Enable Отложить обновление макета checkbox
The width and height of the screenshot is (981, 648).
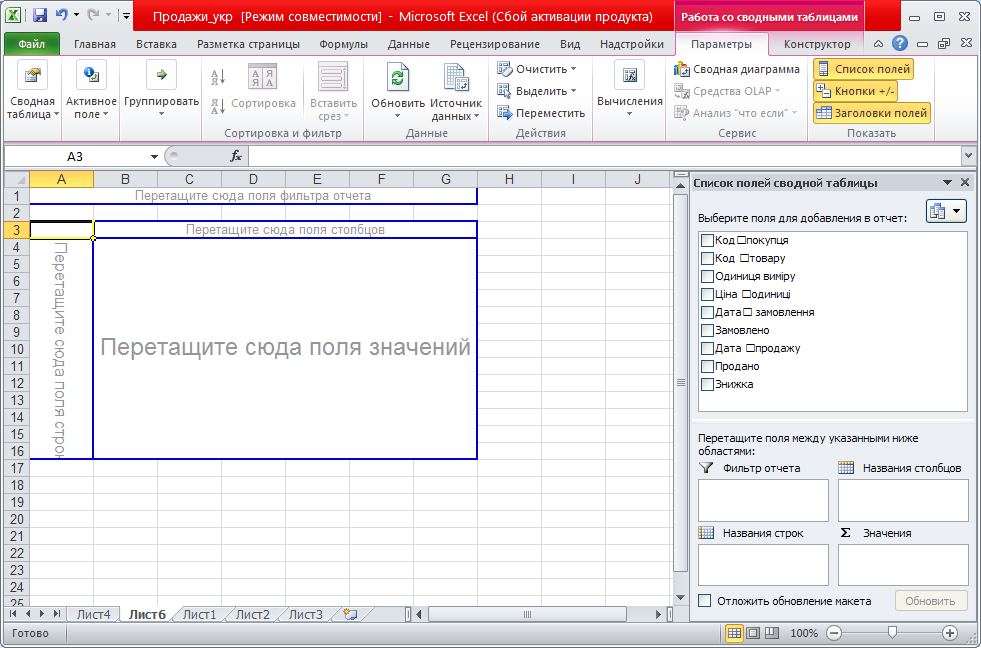coord(705,601)
